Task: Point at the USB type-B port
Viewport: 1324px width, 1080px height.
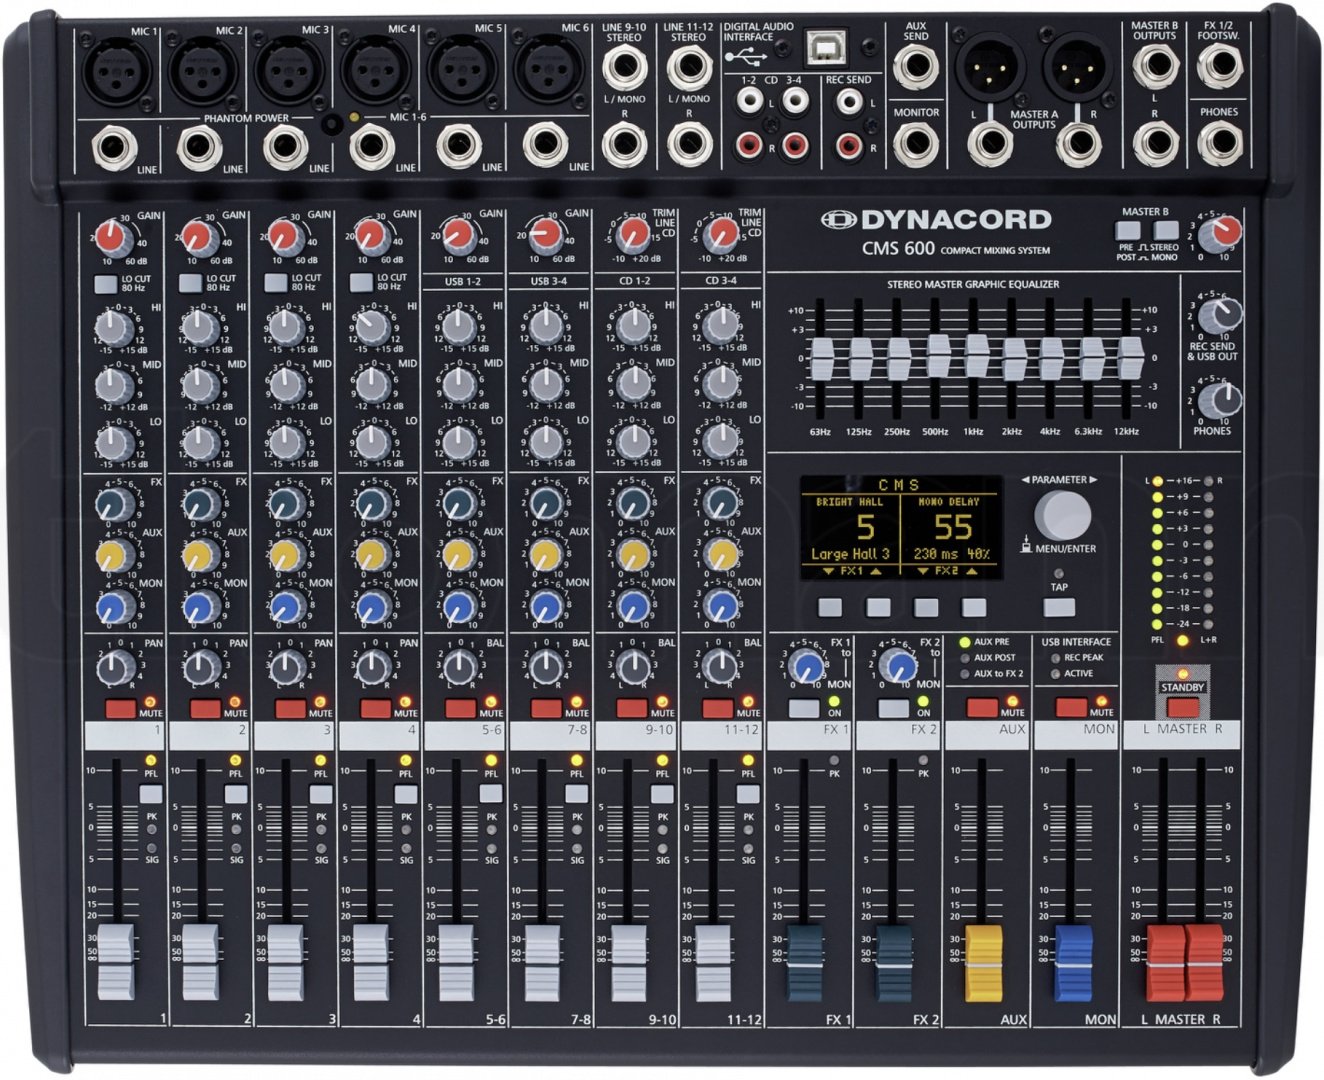Action: click(828, 46)
